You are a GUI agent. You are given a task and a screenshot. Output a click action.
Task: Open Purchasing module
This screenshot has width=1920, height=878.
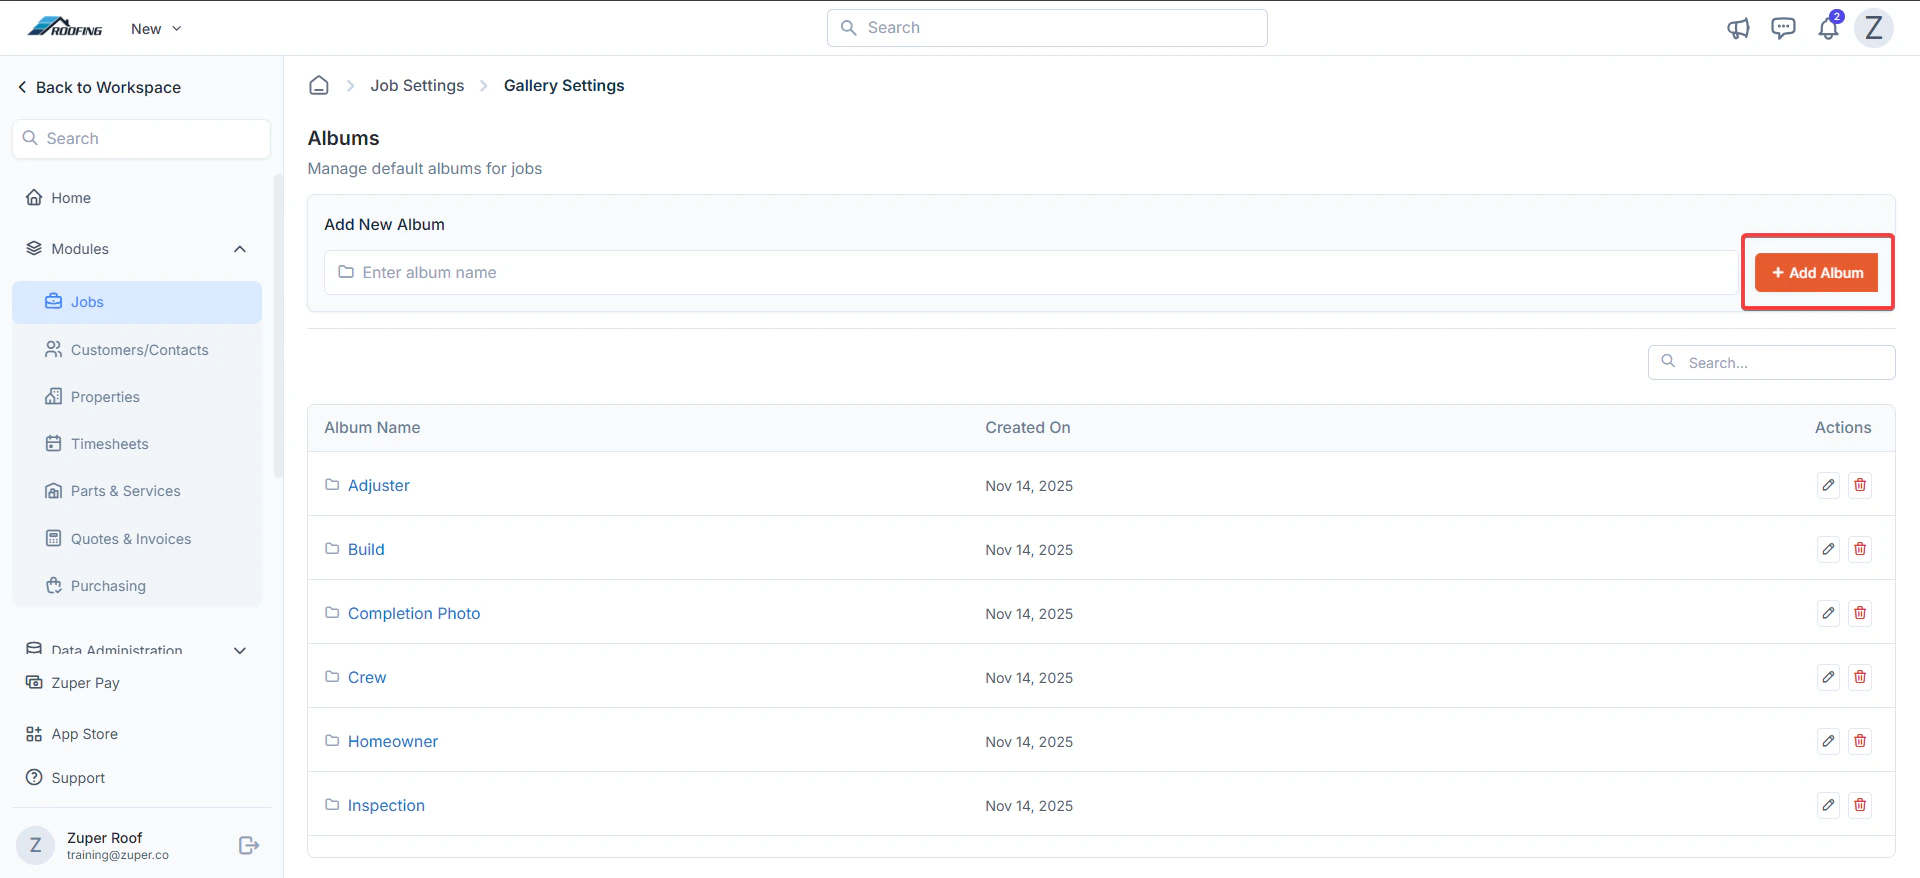tap(137, 586)
